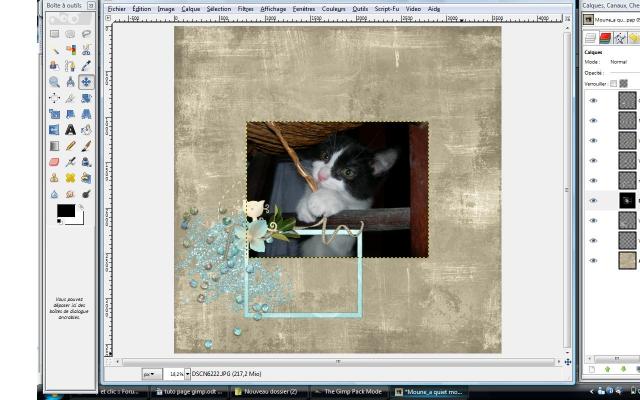The image size is (640, 400).
Task: Click the canvas horizontal scrollbar
Action: click(338, 362)
